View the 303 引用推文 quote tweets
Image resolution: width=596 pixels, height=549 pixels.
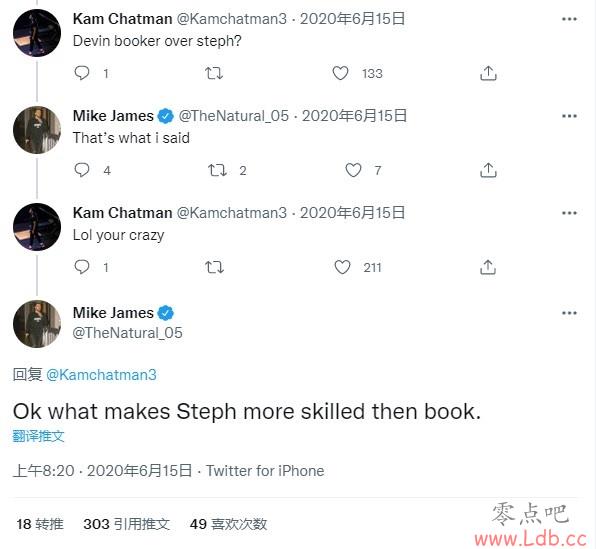pyautogui.click(x=127, y=524)
